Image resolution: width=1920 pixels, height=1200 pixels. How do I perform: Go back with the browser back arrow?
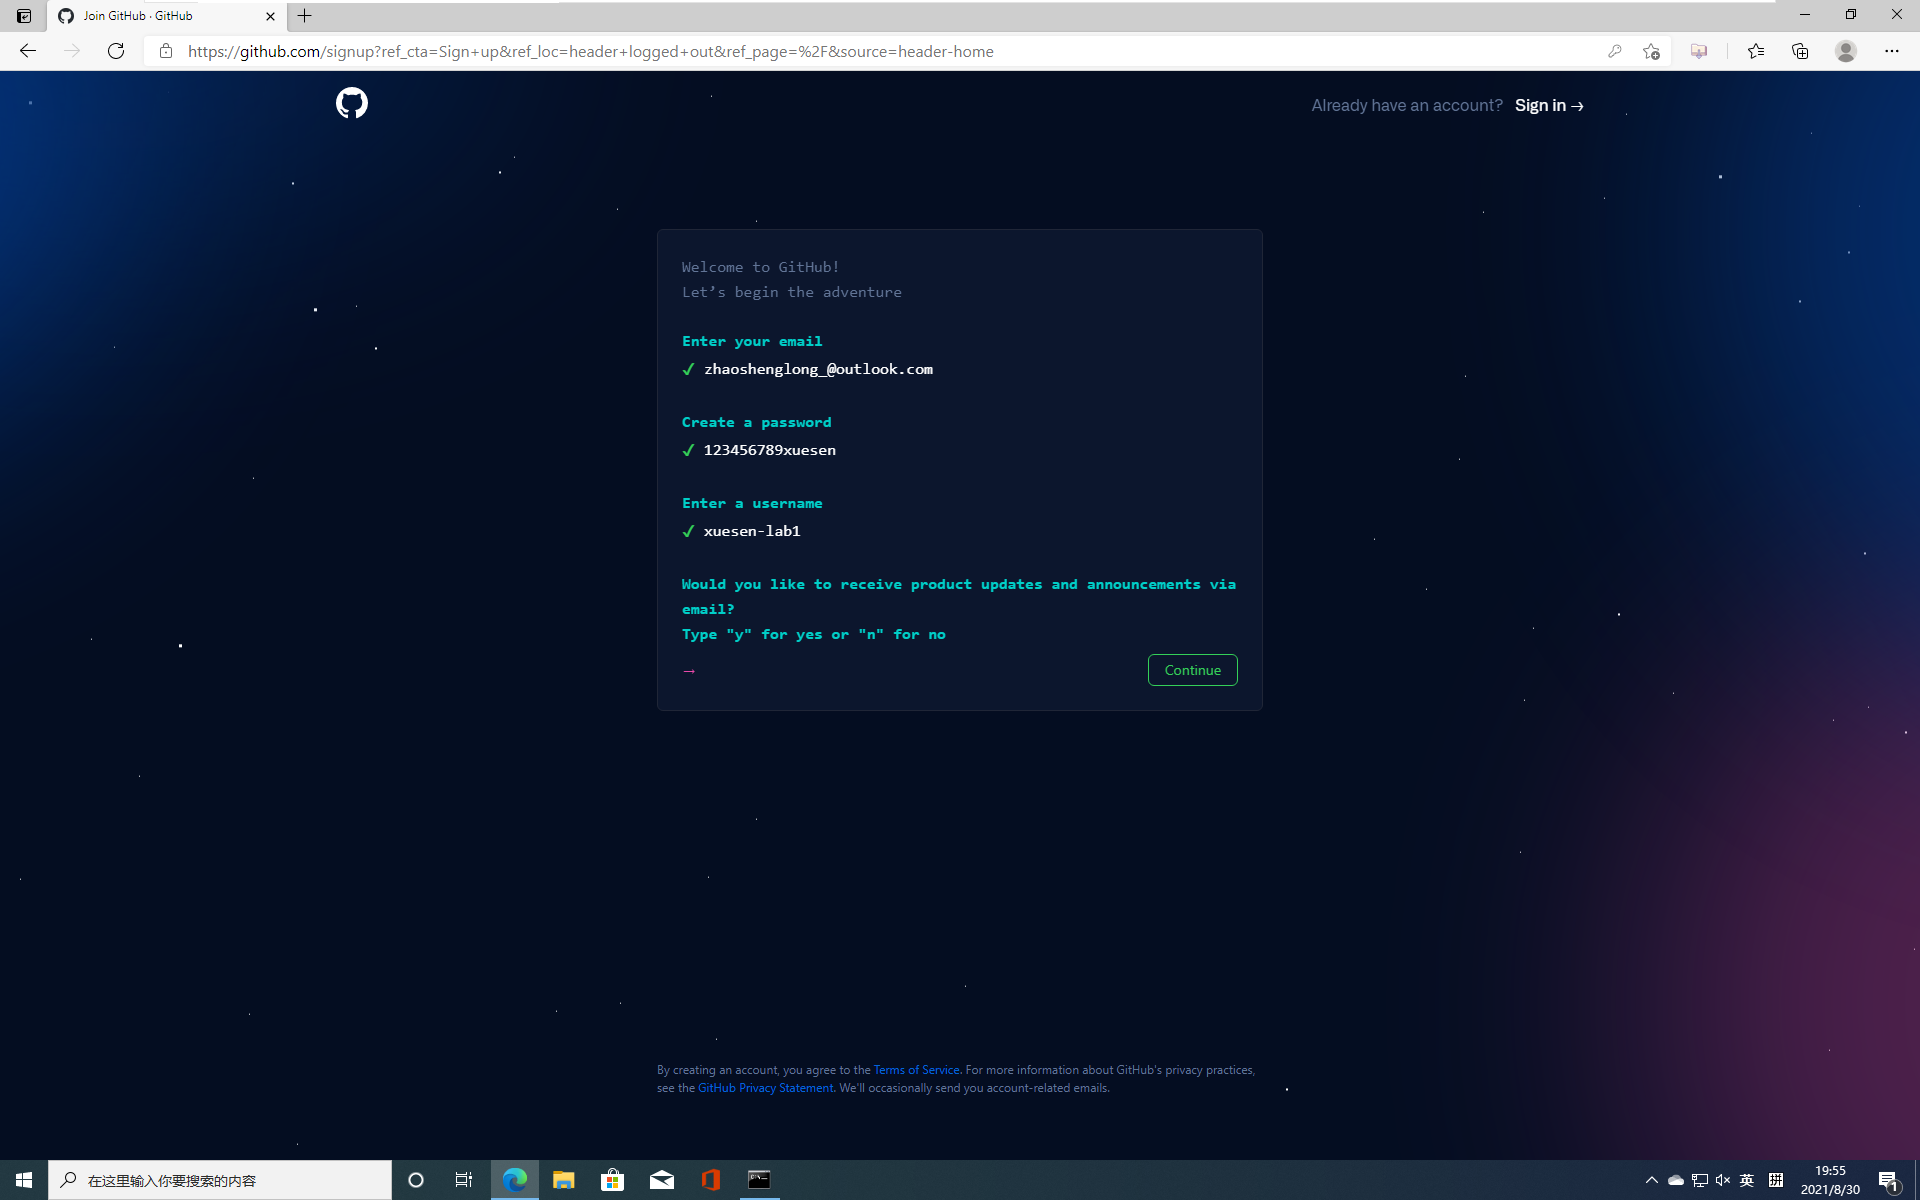27,51
